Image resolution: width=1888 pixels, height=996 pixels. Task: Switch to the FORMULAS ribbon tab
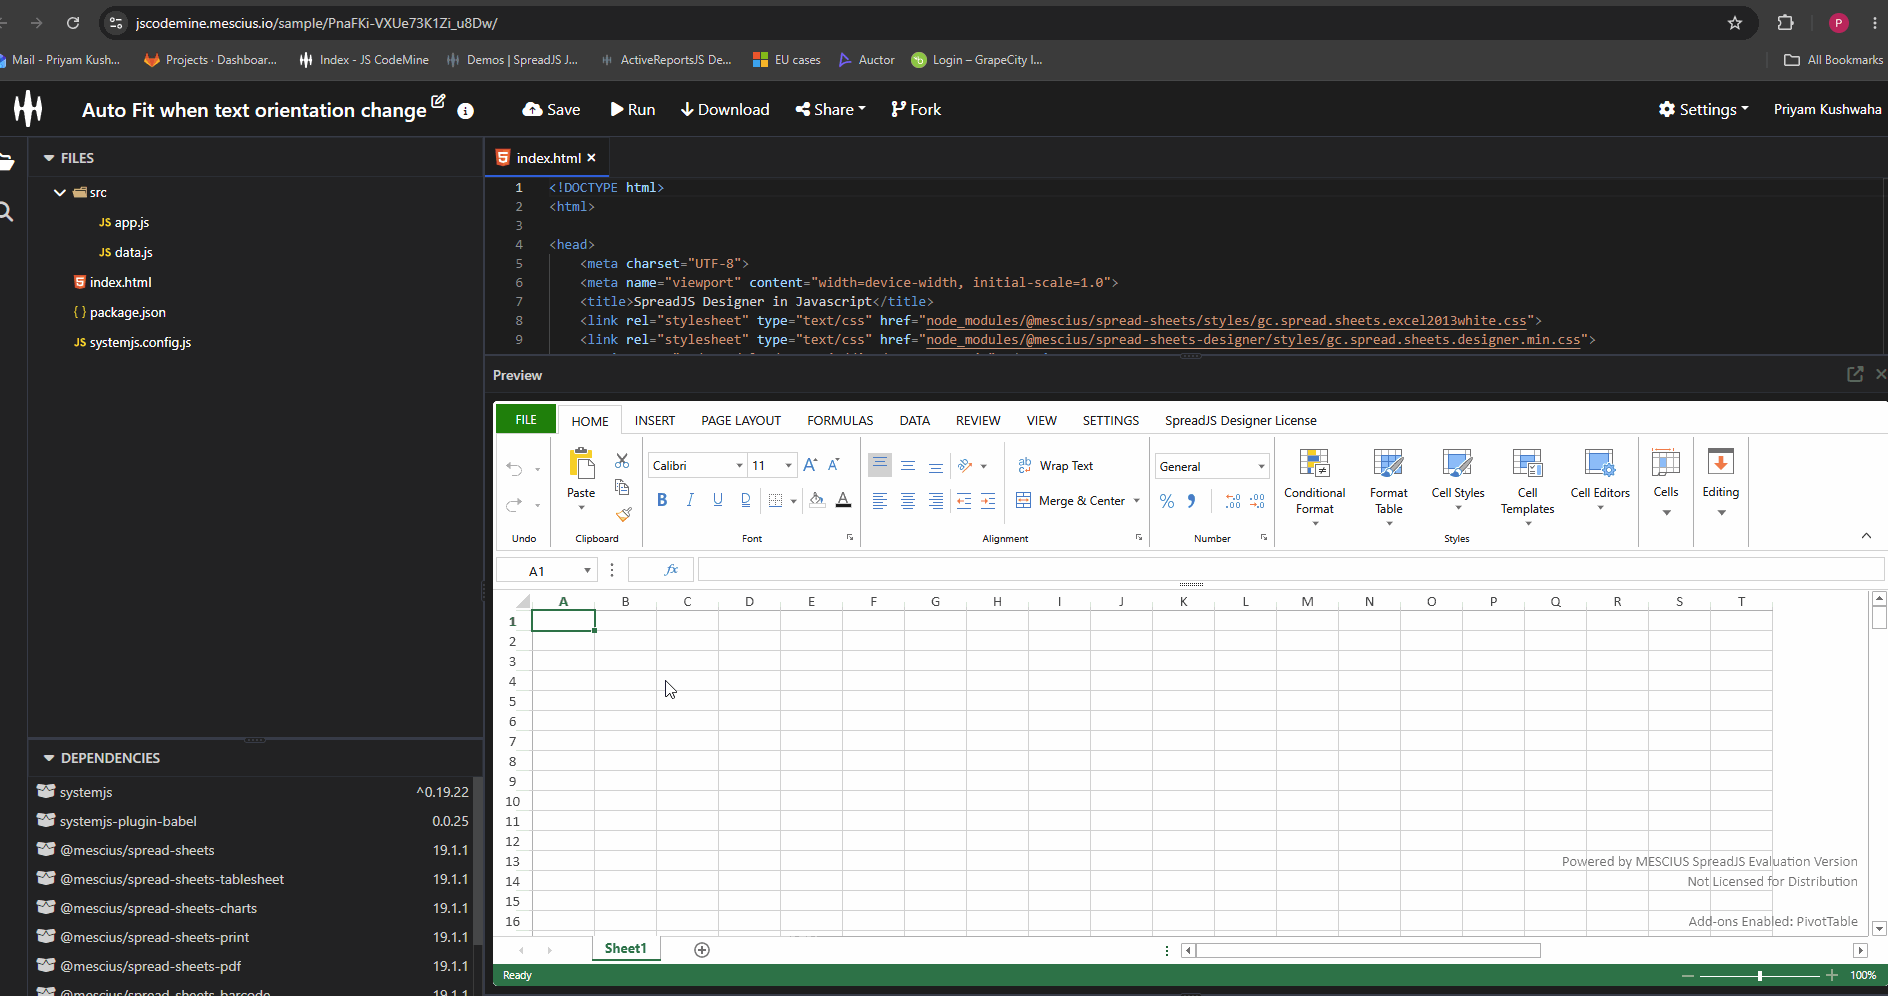[x=840, y=421]
